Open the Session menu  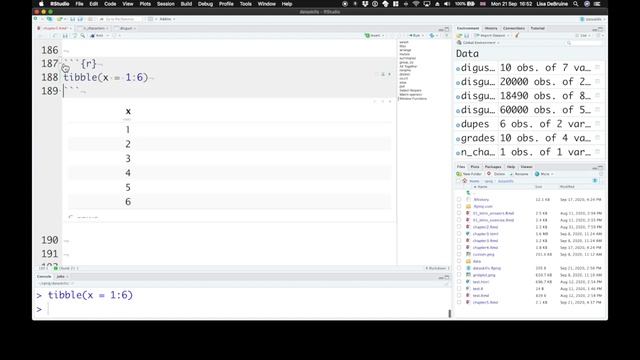point(165,4)
